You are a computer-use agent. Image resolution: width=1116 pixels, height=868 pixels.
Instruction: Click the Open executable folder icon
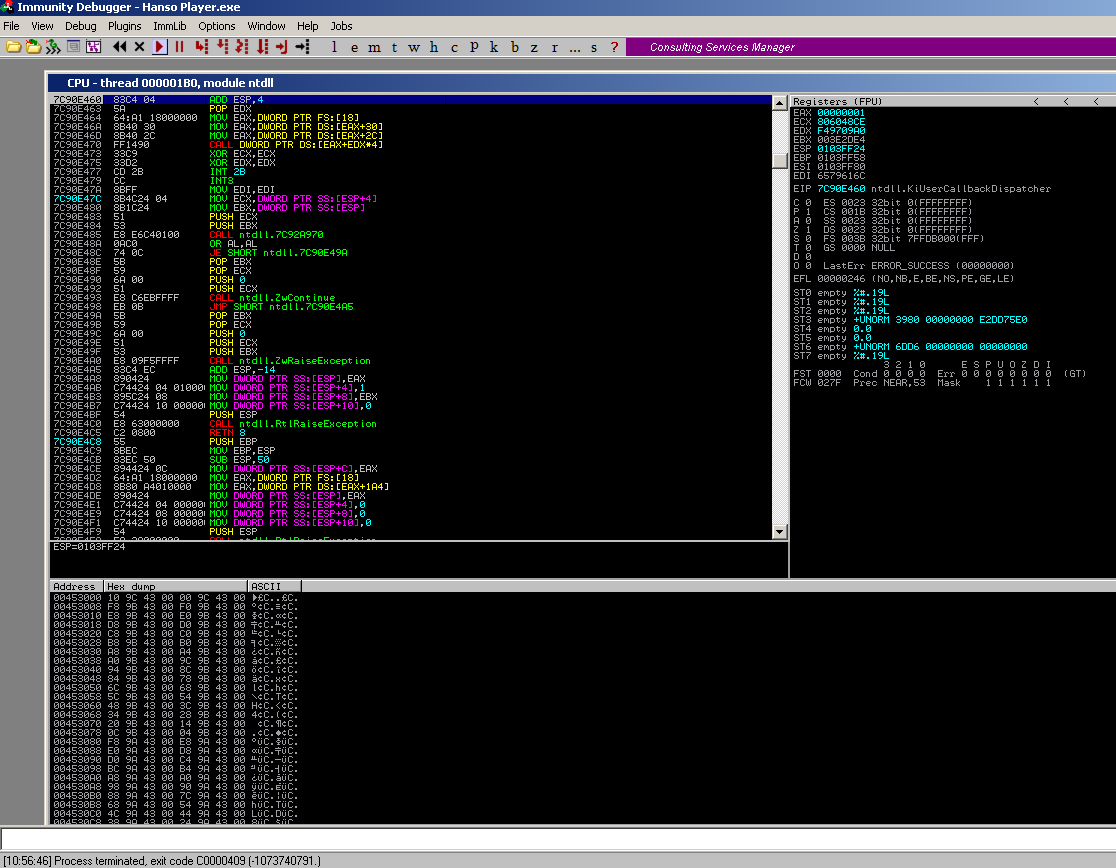tap(14, 47)
